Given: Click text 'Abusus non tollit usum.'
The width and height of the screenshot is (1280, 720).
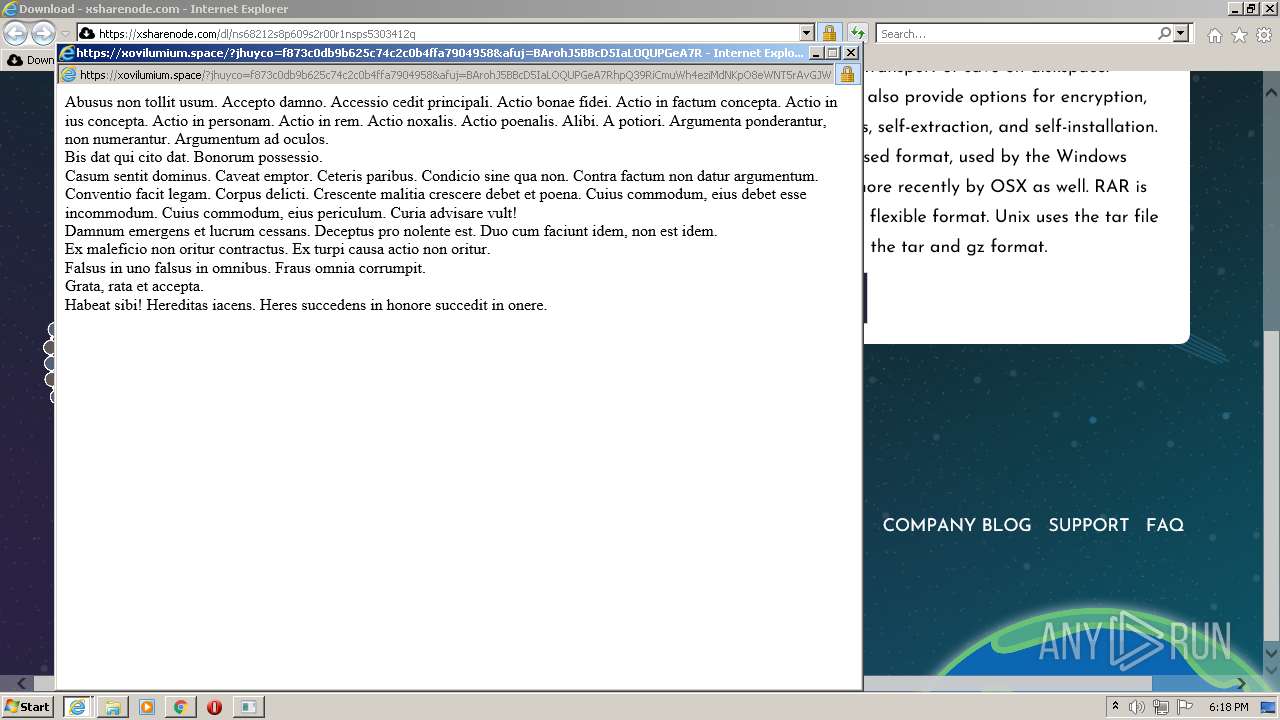Looking at the screenshot, I should pyautogui.click(x=141, y=102).
